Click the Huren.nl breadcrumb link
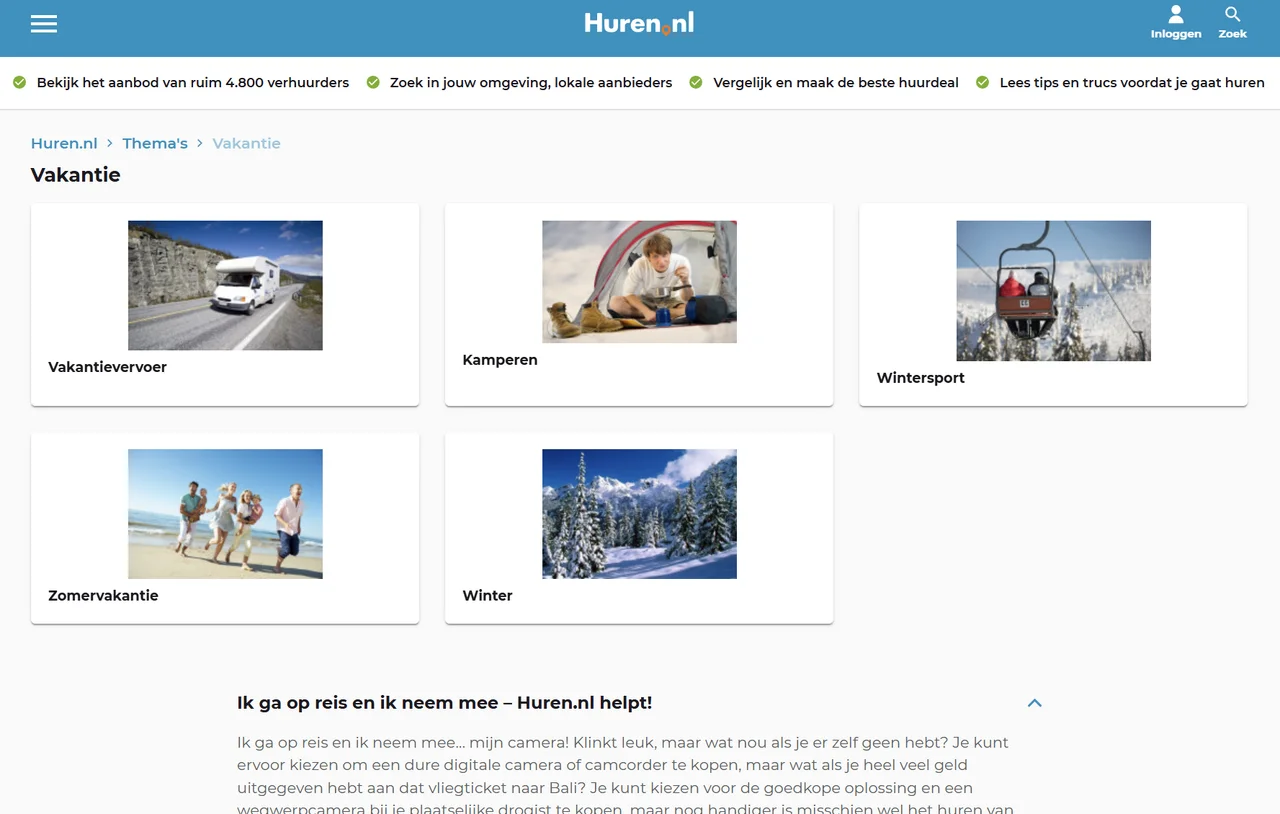Screen dimensions: 1280x814 click(x=64, y=143)
